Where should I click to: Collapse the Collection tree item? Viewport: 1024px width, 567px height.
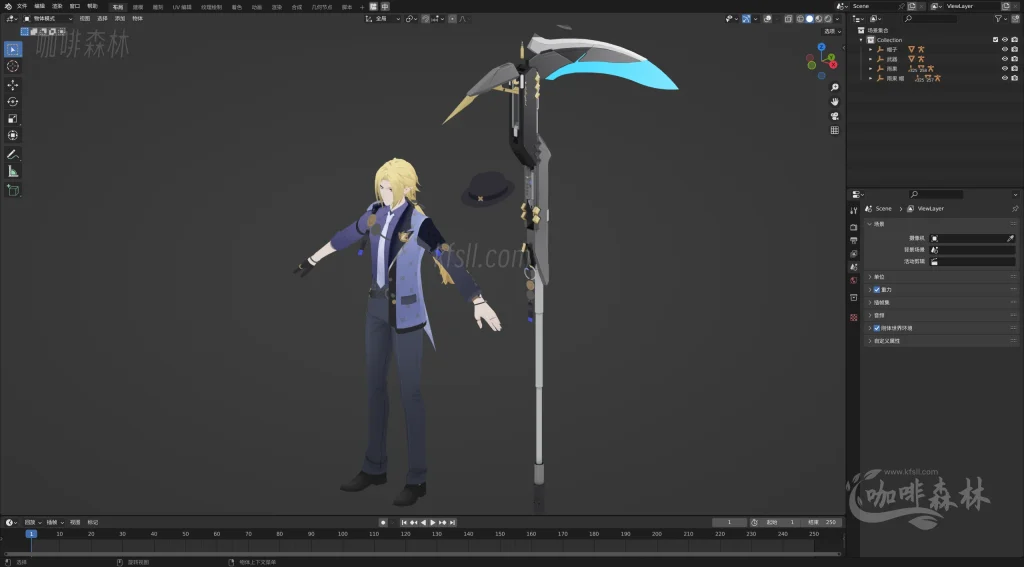click(x=861, y=40)
